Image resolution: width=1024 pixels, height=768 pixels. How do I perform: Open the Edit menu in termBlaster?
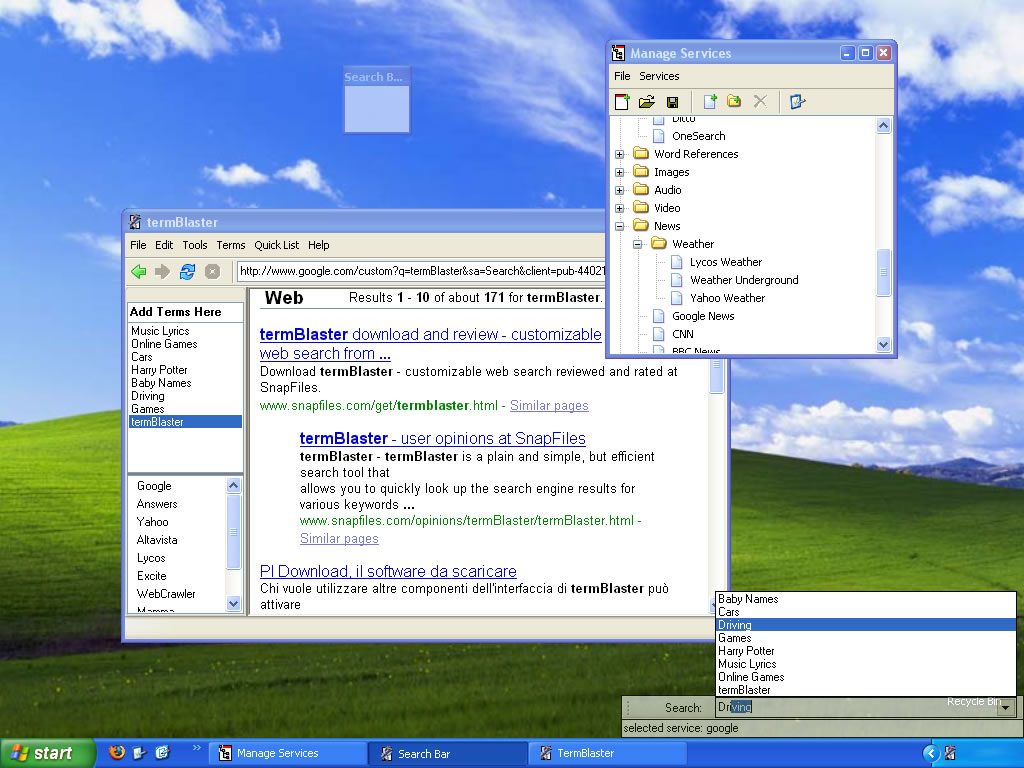coord(164,245)
